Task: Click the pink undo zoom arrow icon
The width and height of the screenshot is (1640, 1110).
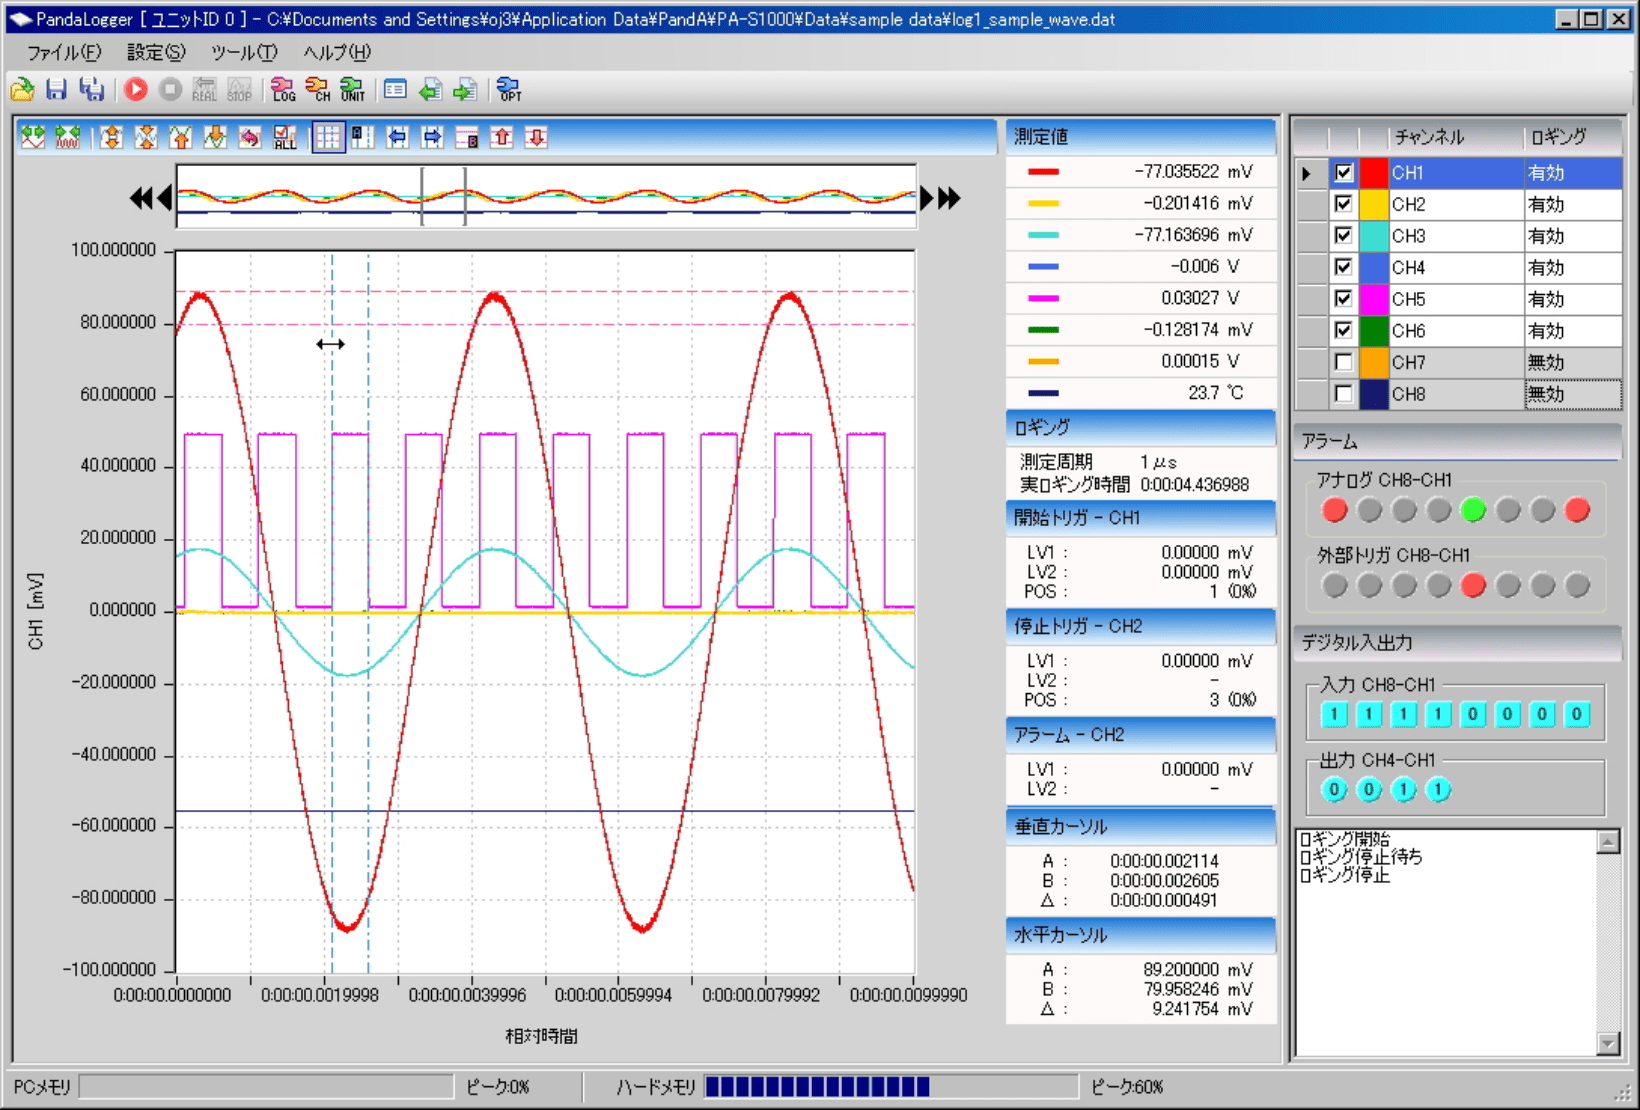Action: pyautogui.click(x=250, y=137)
